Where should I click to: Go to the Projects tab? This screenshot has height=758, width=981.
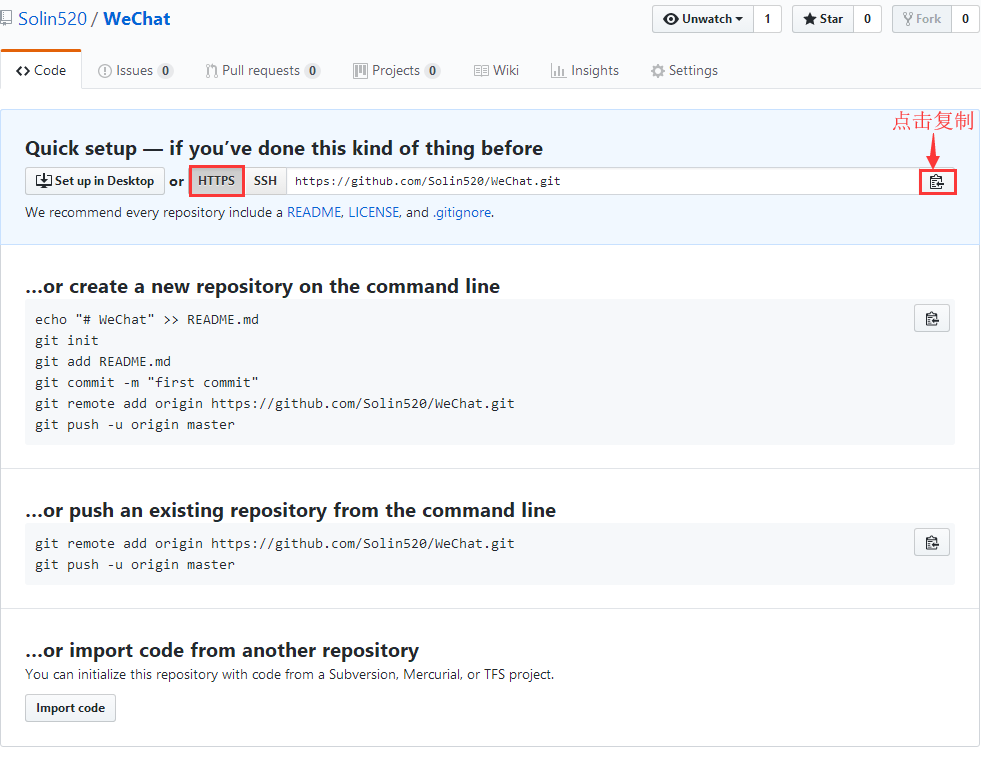[x=397, y=71]
